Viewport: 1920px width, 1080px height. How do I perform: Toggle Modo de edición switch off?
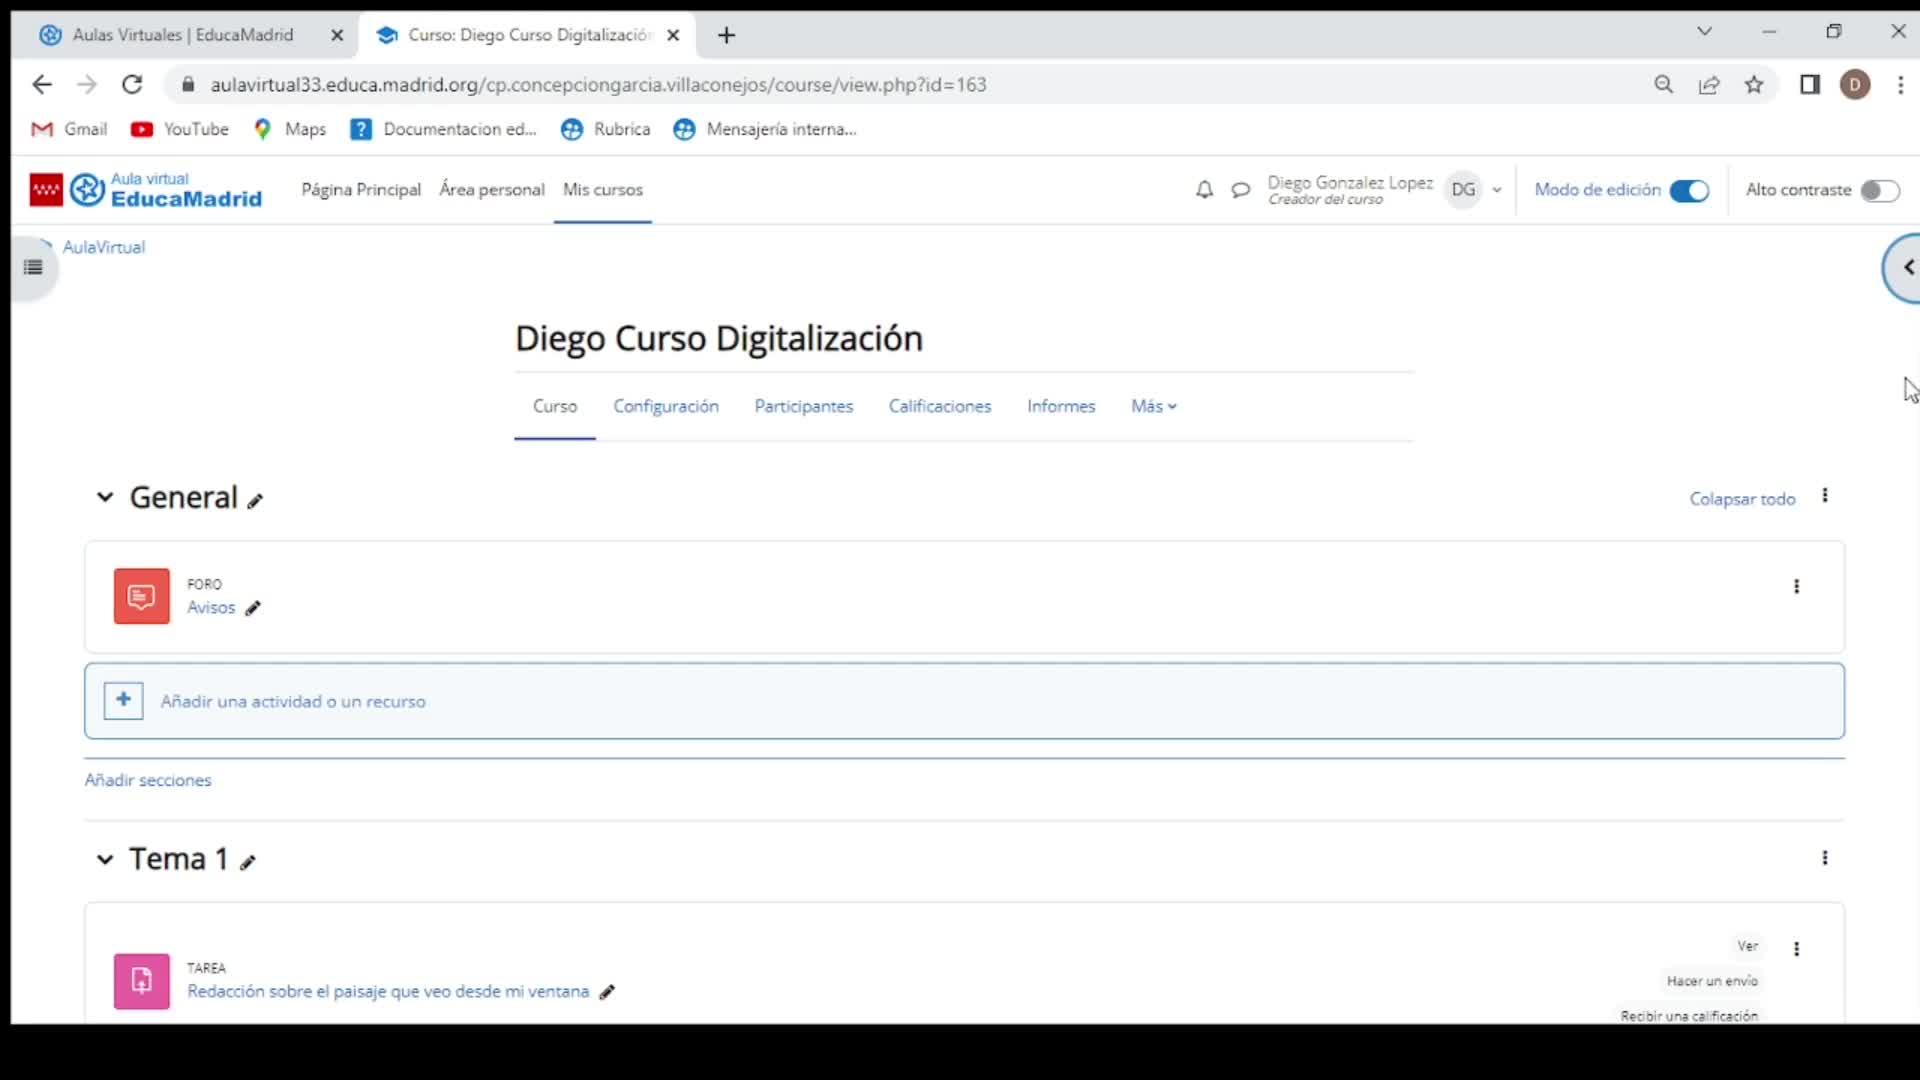click(x=1689, y=190)
